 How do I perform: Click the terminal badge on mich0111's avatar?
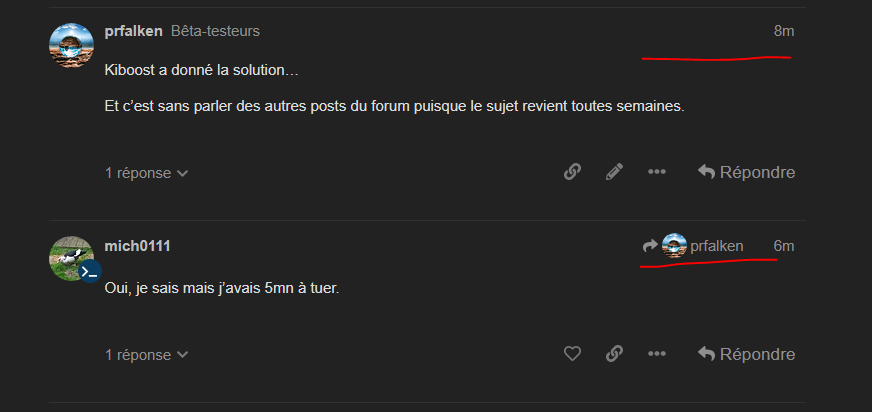(x=90, y=271)
